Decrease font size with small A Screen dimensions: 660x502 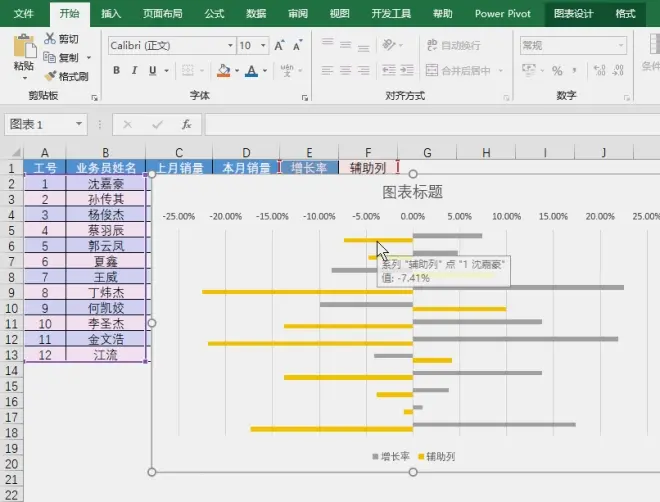(x=298, y=45)
